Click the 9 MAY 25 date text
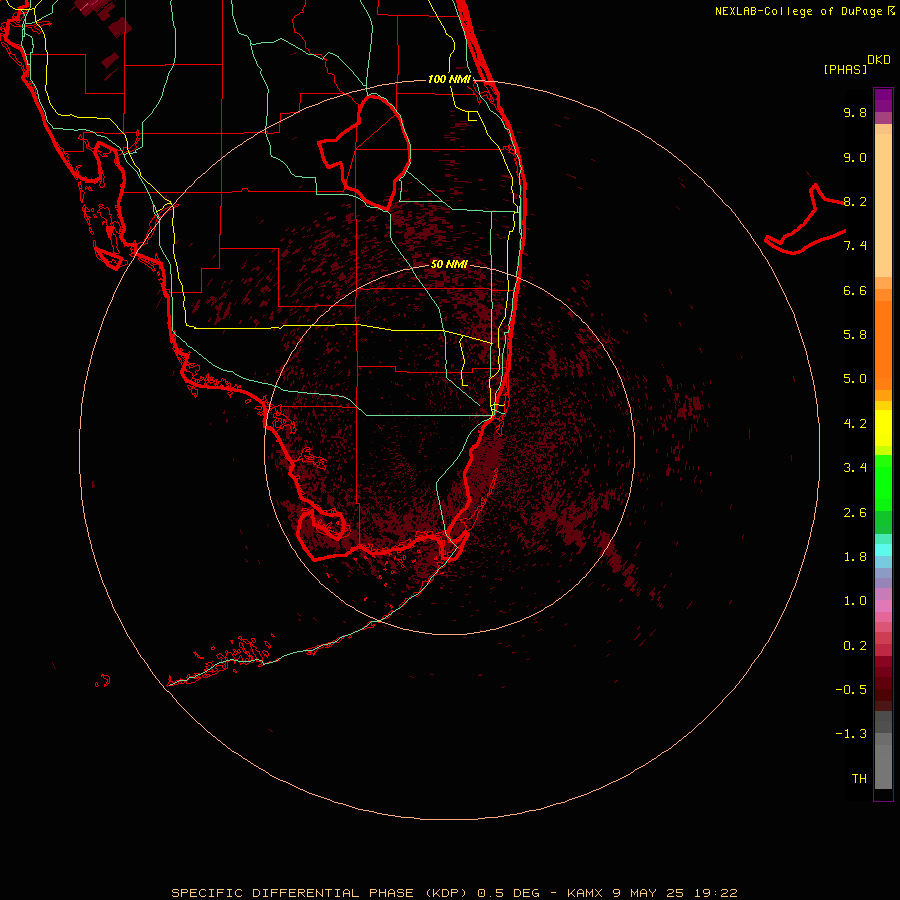The image size is (900, 900). pos(647,893)
